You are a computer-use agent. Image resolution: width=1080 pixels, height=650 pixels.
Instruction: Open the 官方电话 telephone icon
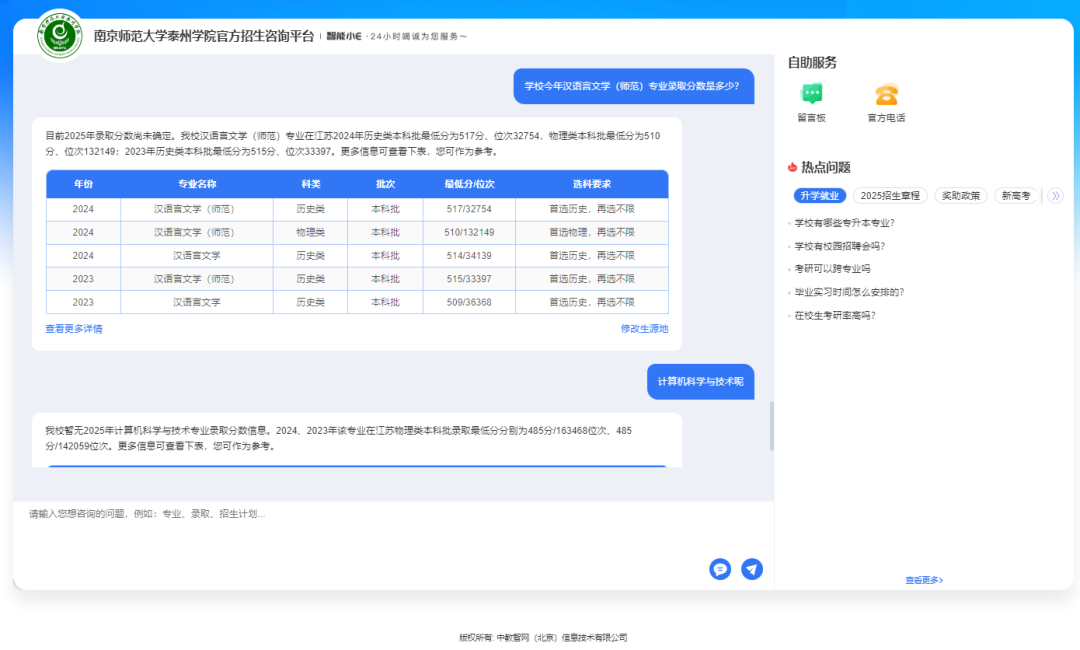pyautogui.click(x=886, y=95)
